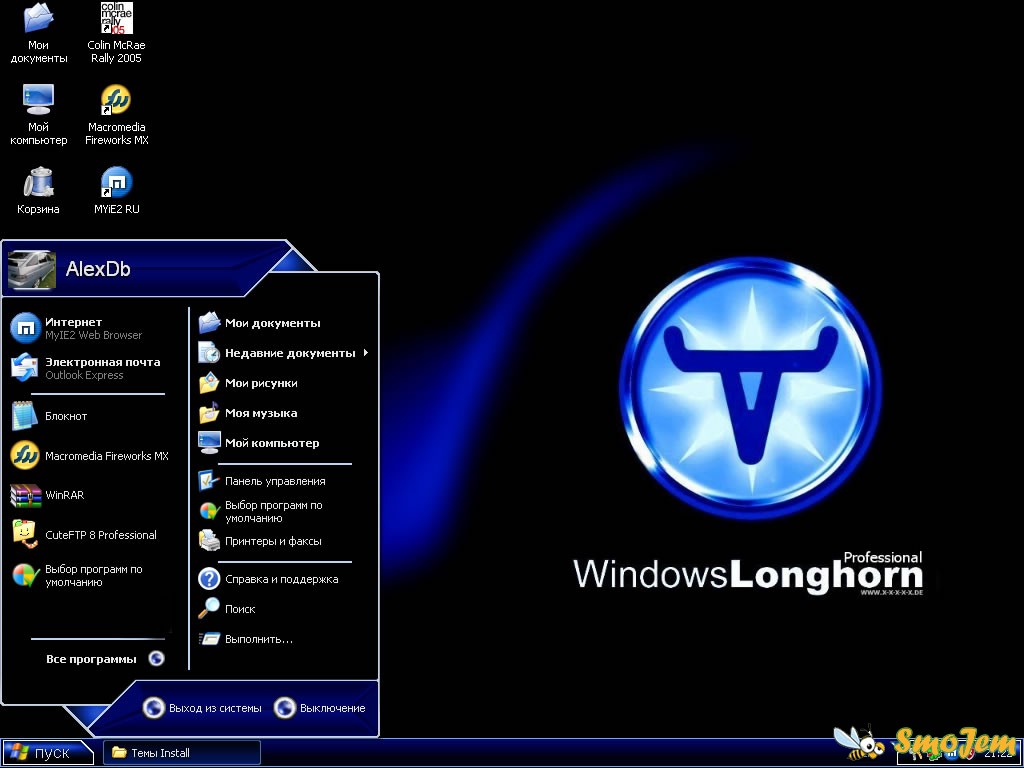Click Выключение shutdown button

(320, 708)
